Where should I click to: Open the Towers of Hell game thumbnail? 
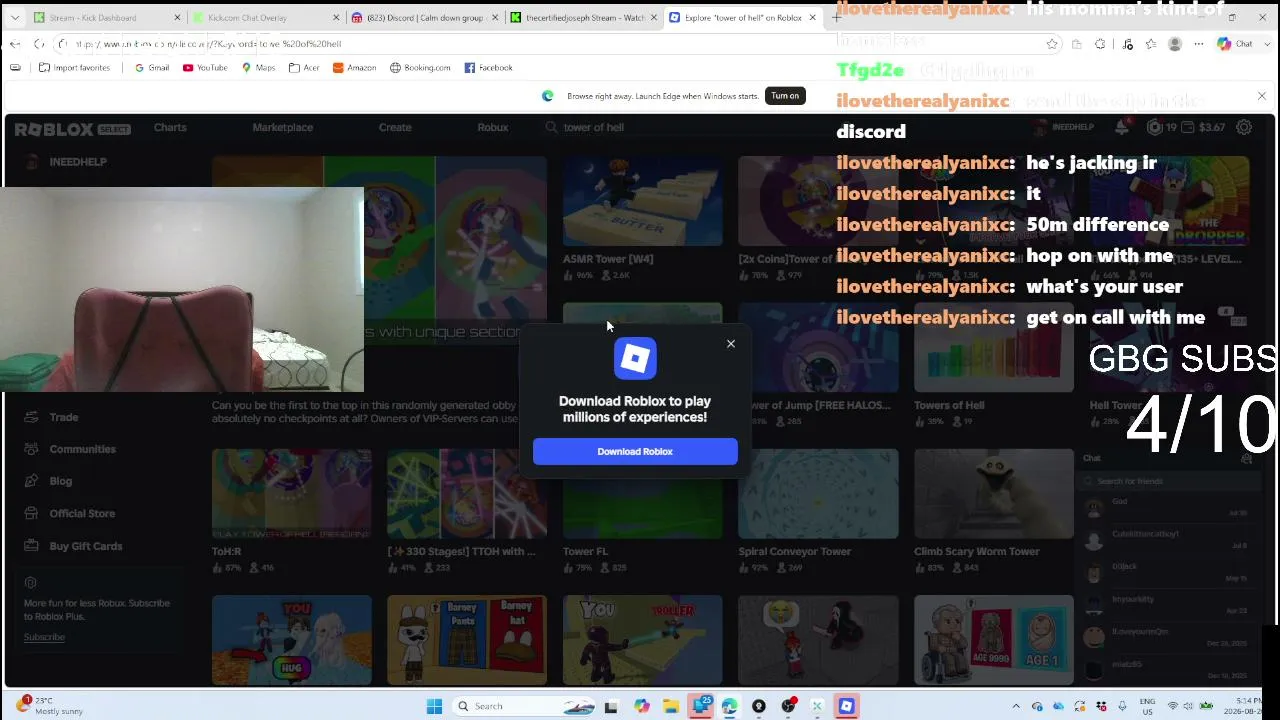[993, 348]
